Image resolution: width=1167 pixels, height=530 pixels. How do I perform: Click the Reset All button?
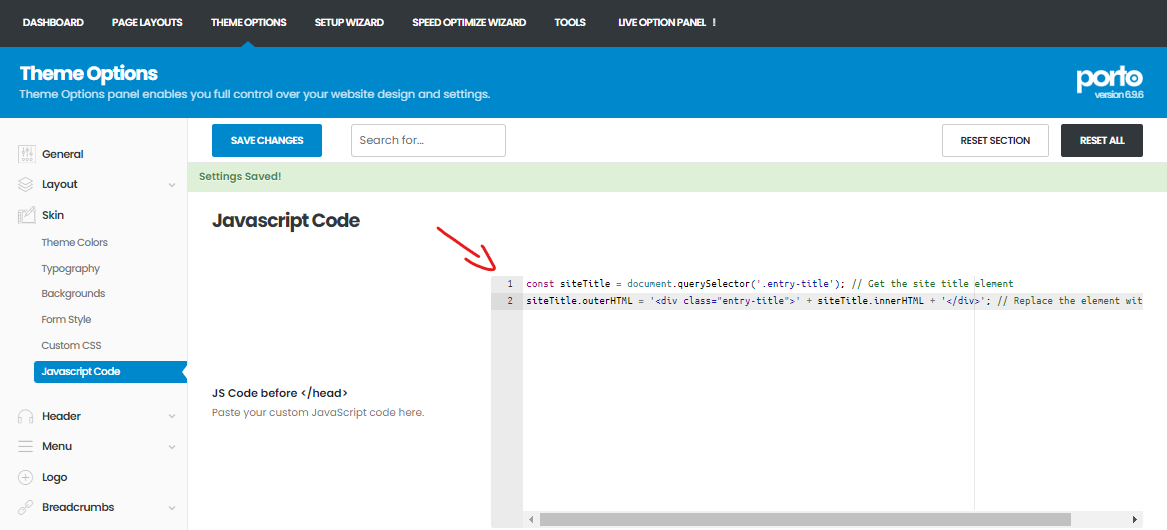pyautogui.click(x=1102, y=141)
